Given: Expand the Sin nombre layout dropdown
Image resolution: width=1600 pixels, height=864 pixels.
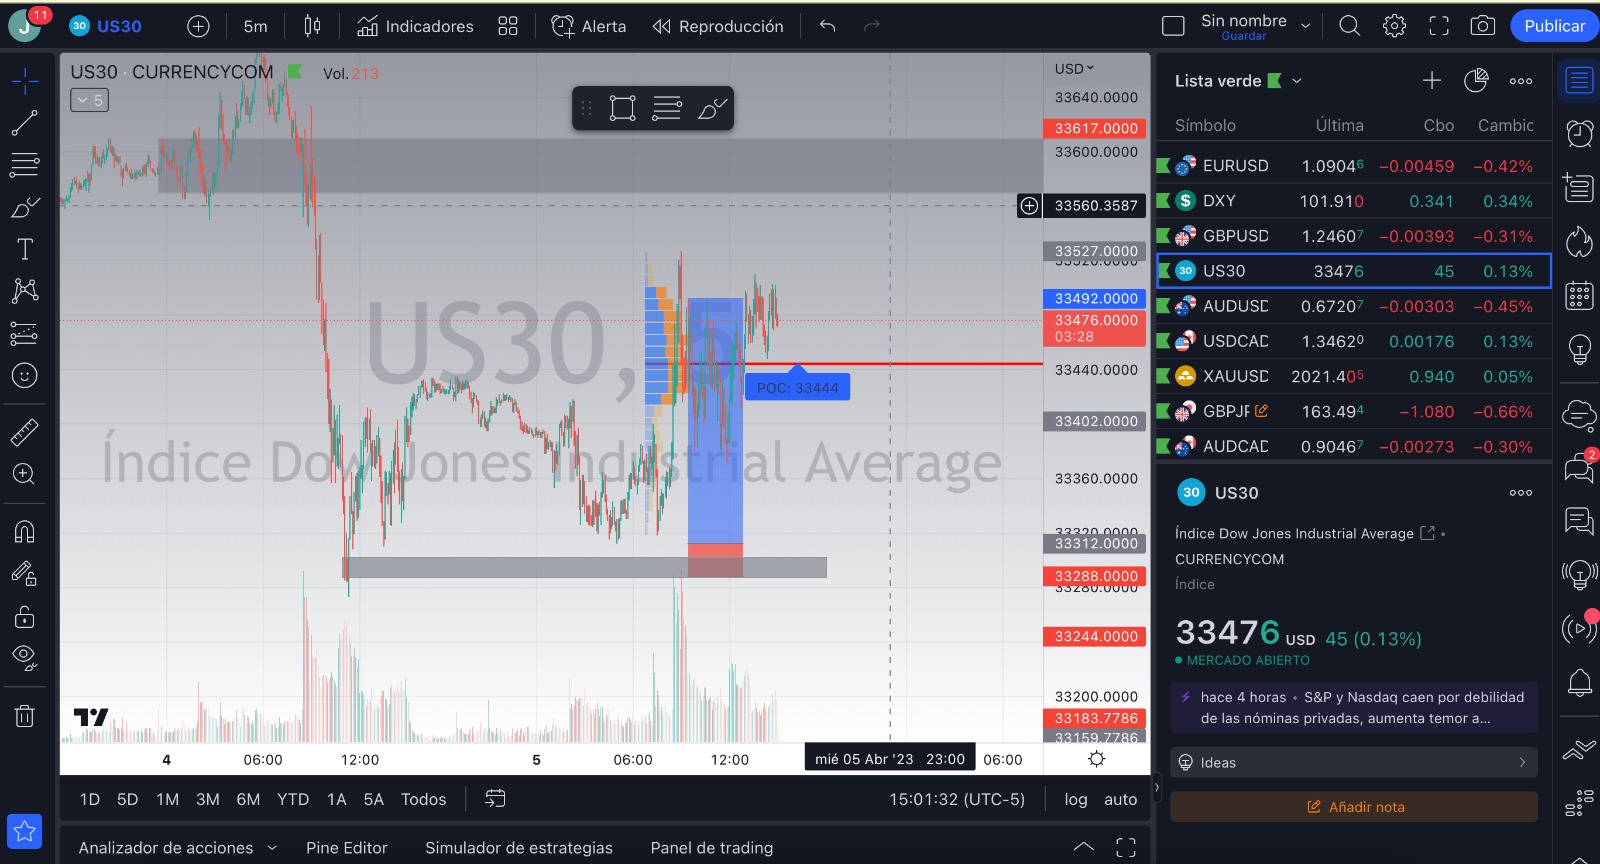Looking at the screenshot, I should click(x=1306, y=26).
